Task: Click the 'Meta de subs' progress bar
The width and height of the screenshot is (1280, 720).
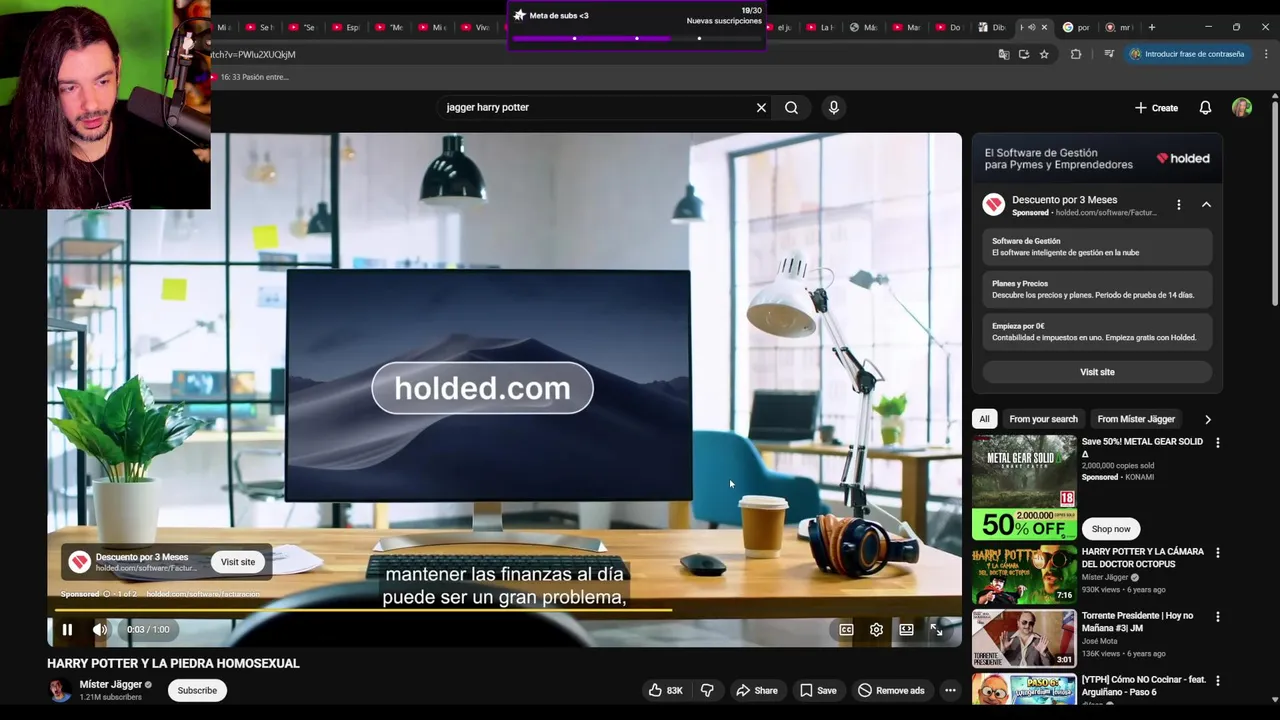Action: (x=637, y=38)
